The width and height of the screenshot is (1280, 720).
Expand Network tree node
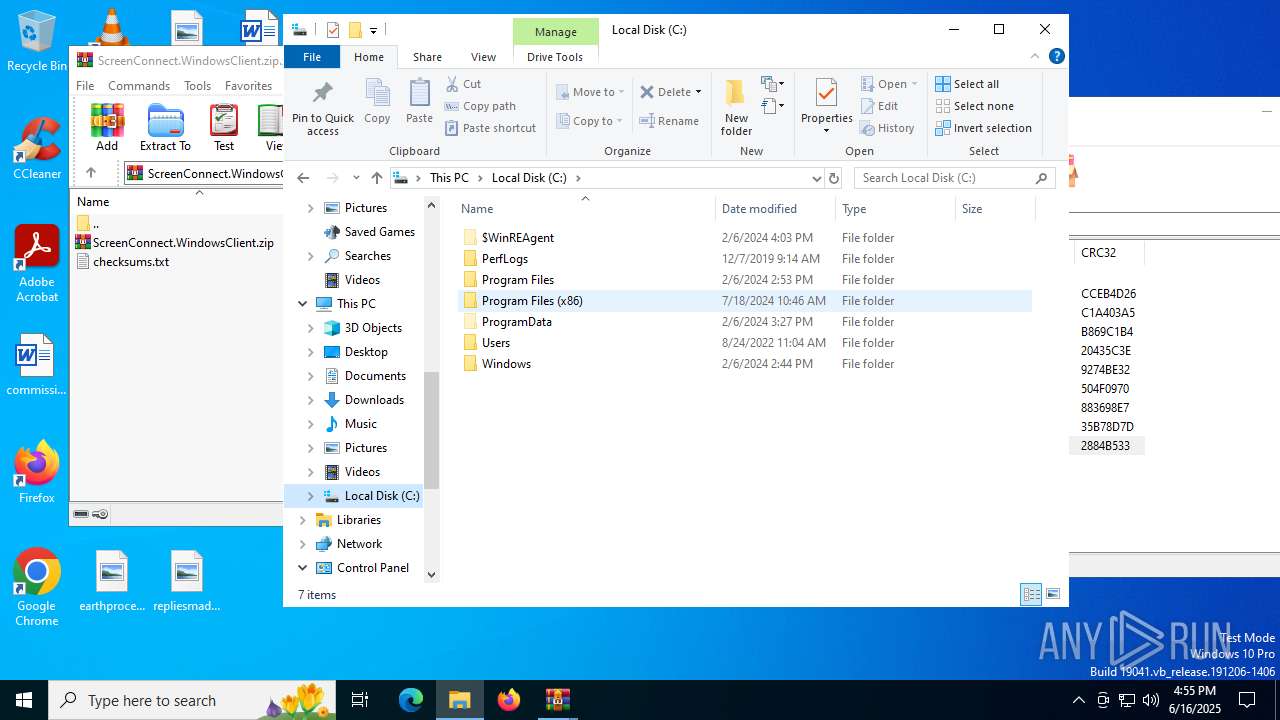[302, 544]
